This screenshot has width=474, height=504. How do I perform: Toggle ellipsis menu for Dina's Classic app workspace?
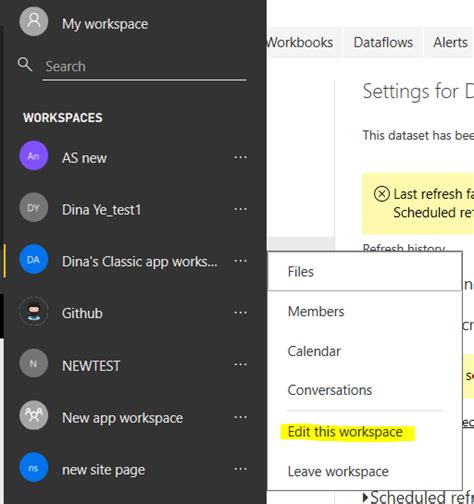click(240, 261)
